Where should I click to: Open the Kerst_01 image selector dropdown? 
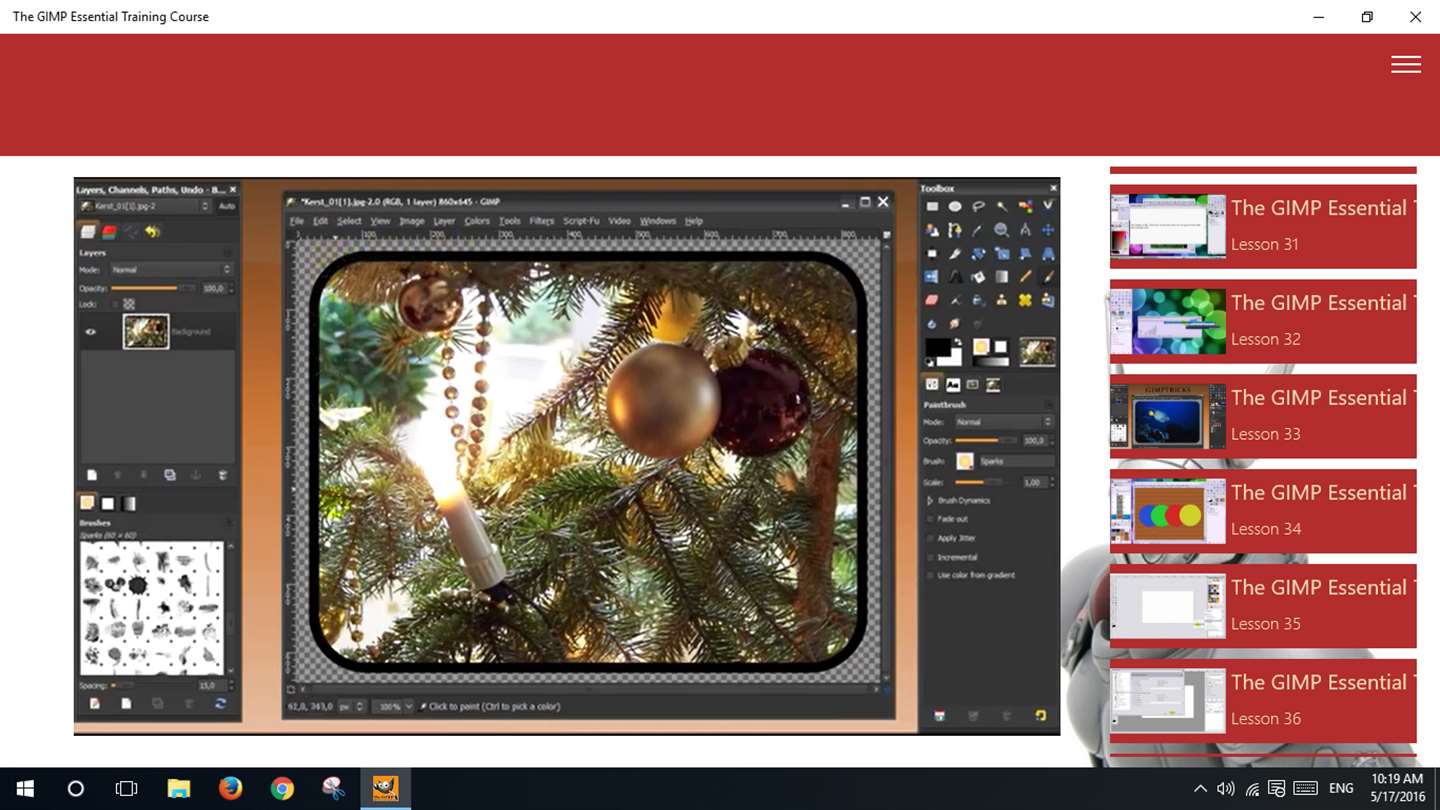click(146, 206)
